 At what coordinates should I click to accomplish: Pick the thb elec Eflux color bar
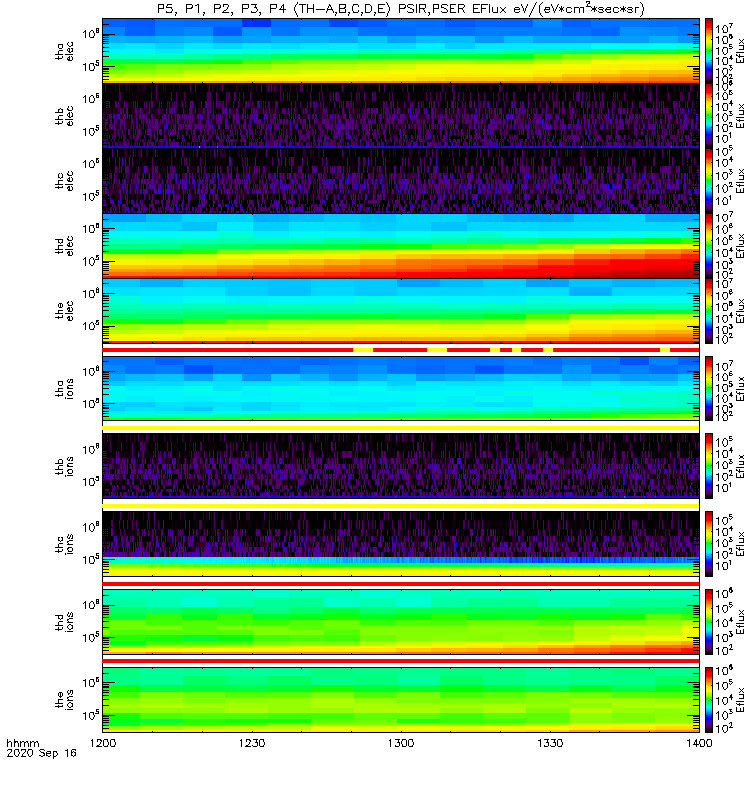[x=709, y=115]
